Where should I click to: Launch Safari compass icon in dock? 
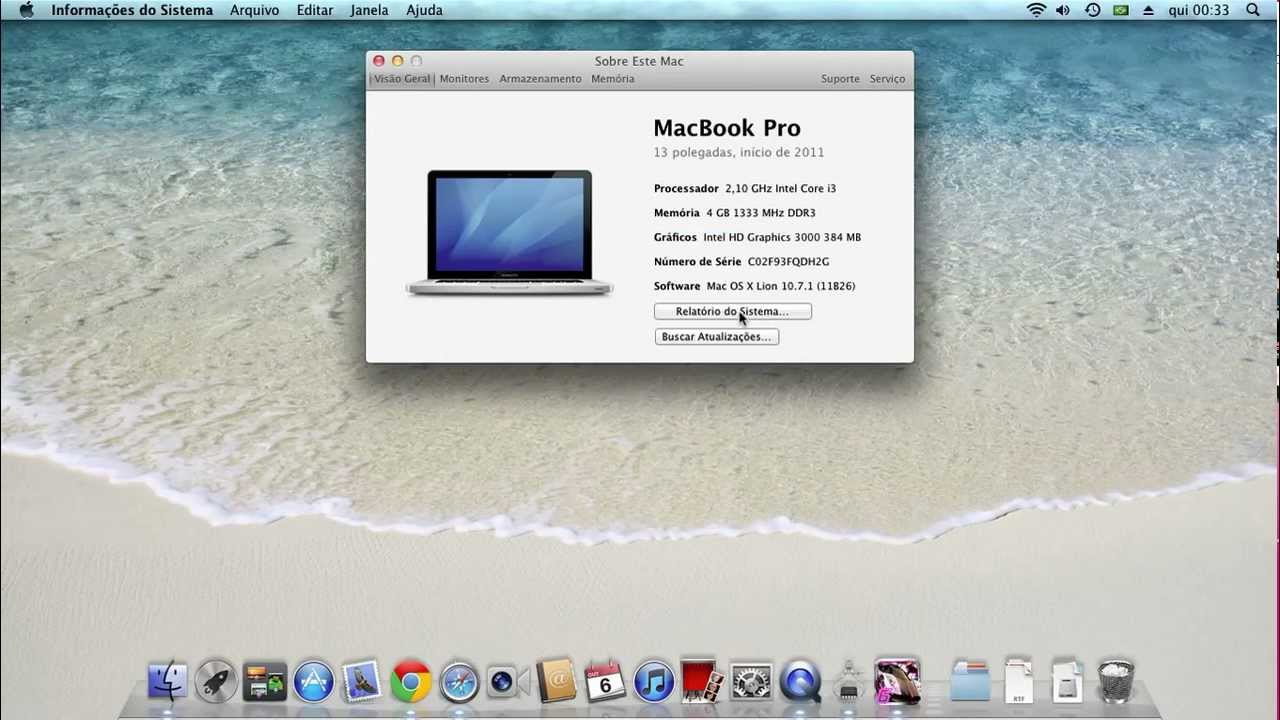[459, 682]
